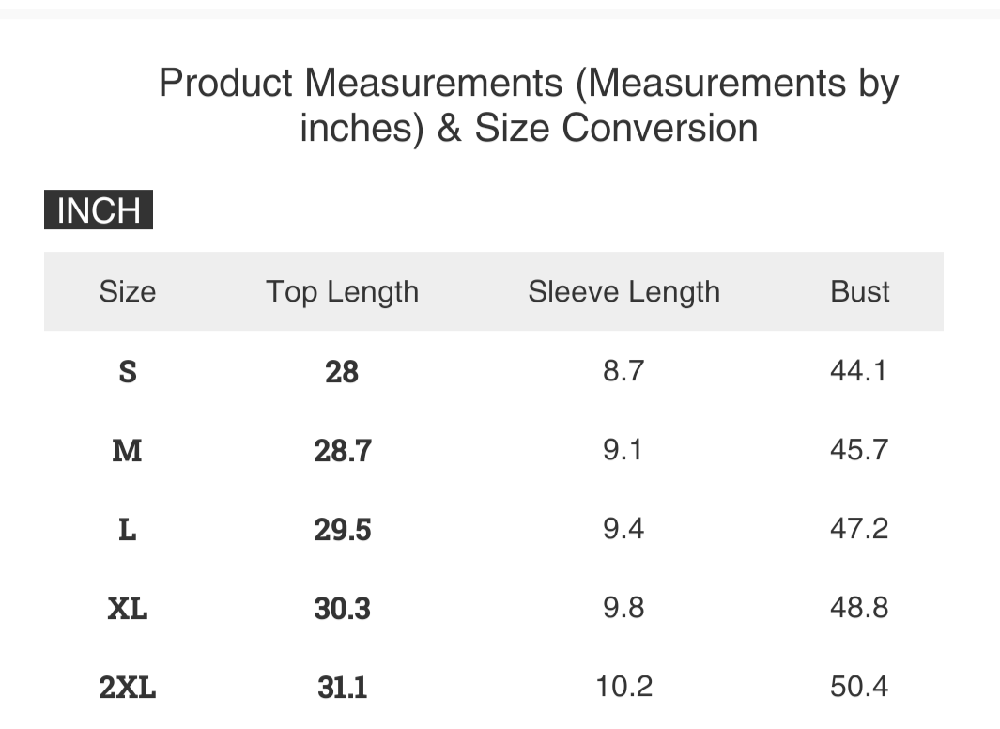Click the 28.7 top length value
The width and height of the screenshot is (1000, 729).
(x=342, y=451)
